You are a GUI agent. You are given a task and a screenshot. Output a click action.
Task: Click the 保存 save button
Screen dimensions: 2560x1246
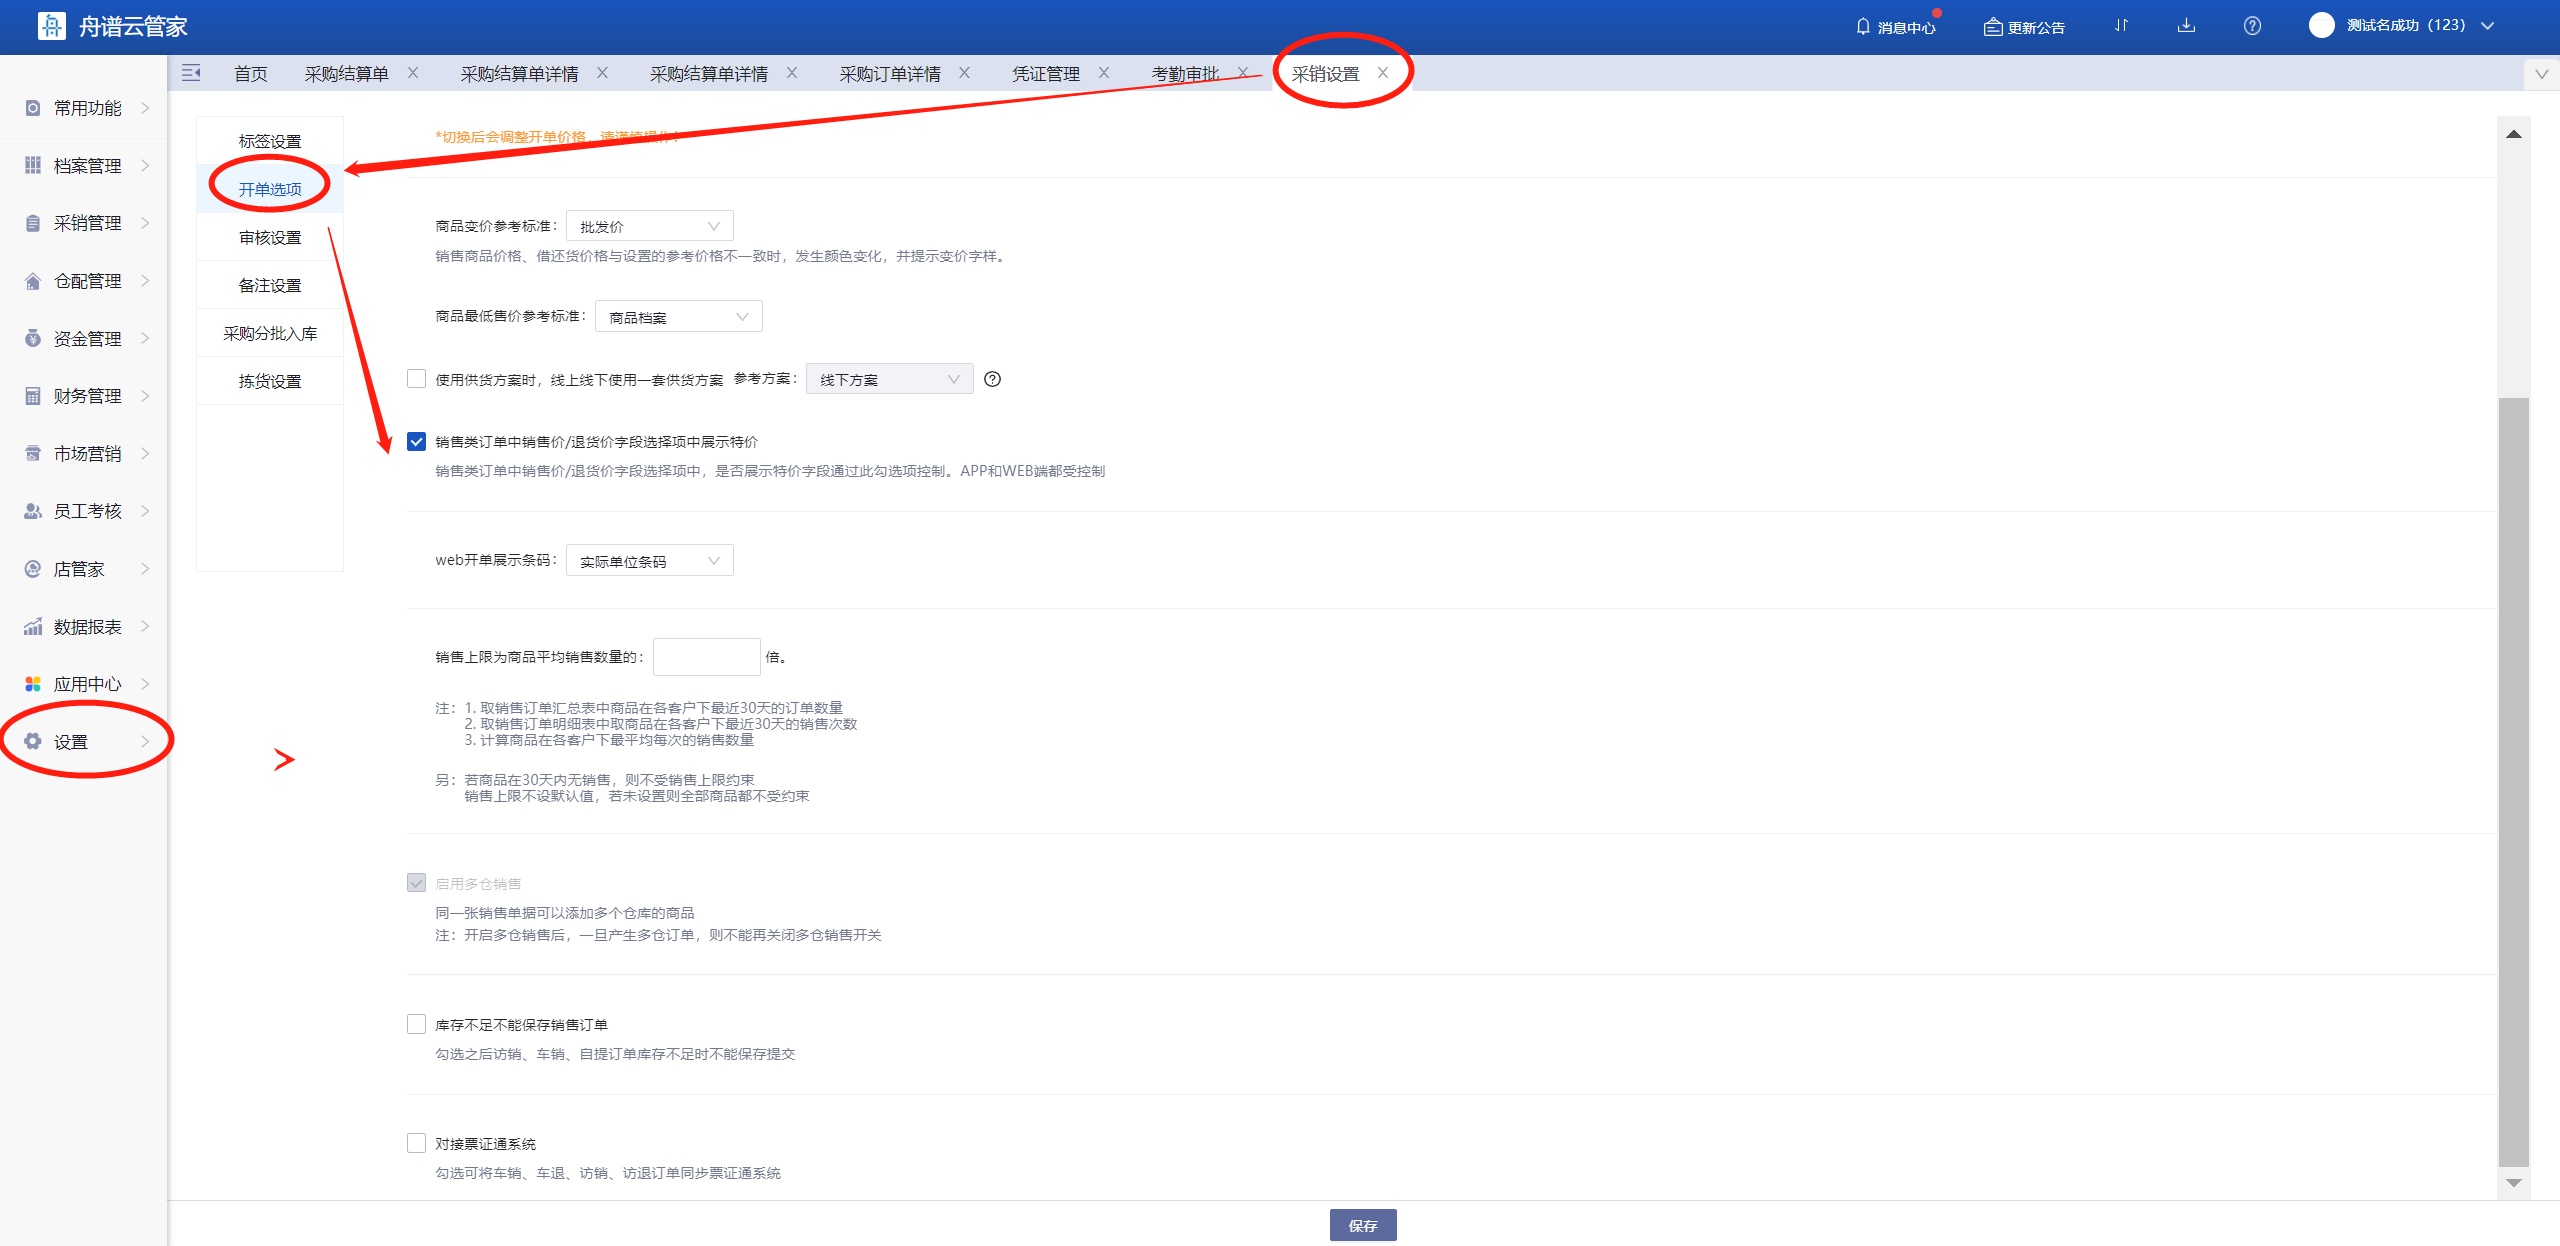tap(1362, 1225)
